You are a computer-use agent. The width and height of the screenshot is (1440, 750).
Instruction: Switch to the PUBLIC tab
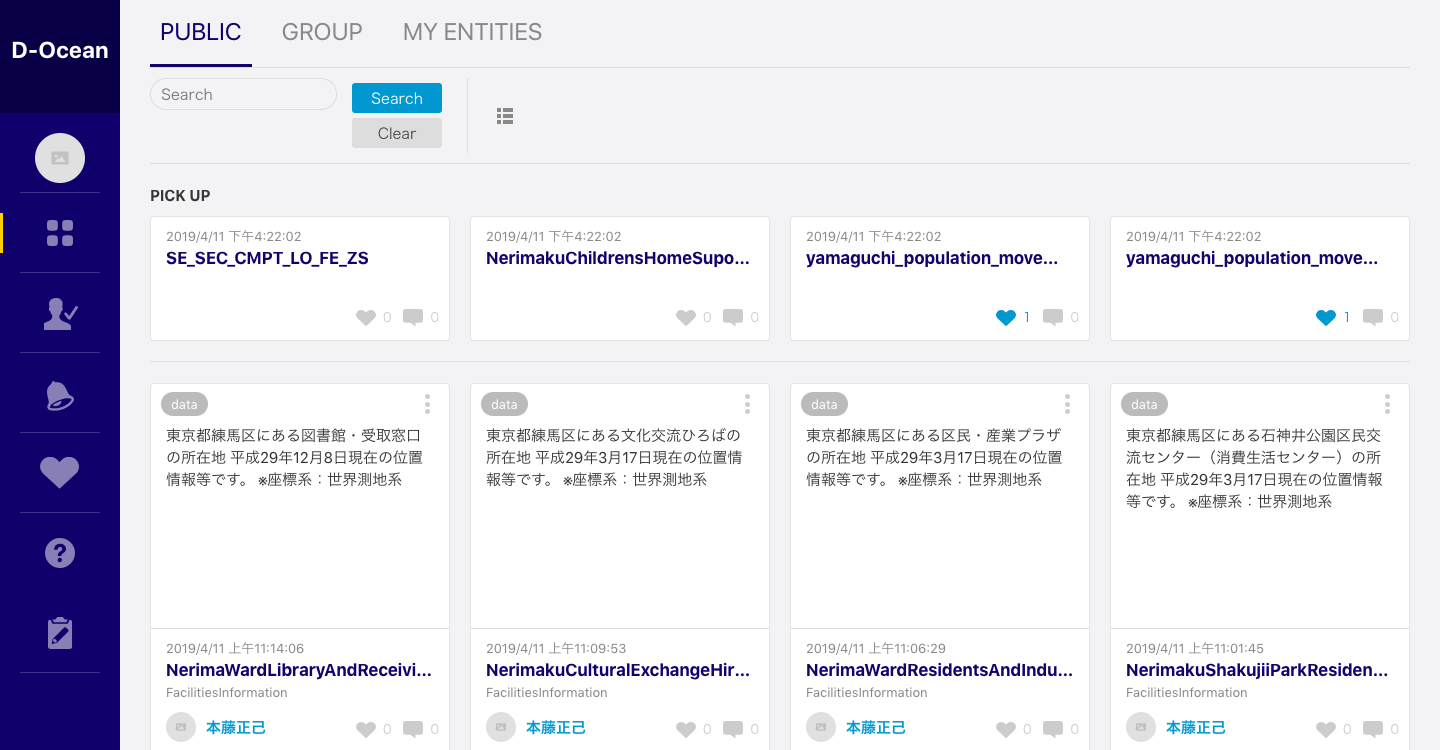[x=201, y=32]
